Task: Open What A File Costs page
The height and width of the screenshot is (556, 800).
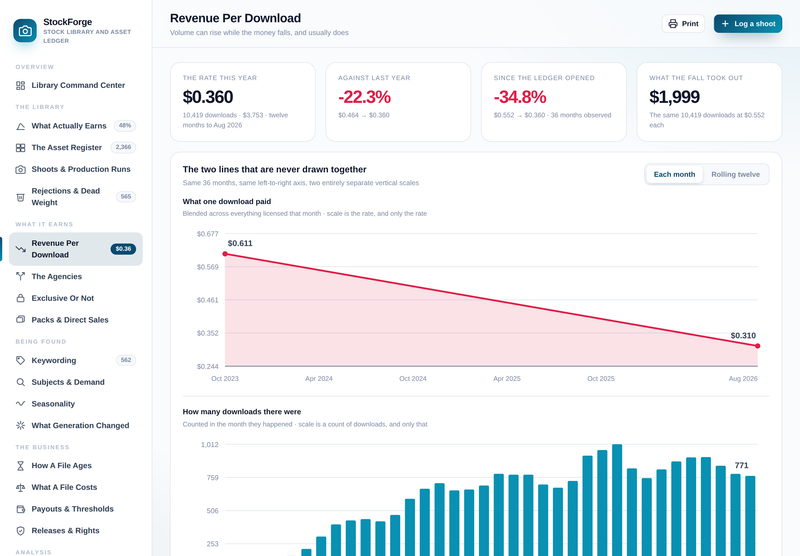Action: pos(76,488)
